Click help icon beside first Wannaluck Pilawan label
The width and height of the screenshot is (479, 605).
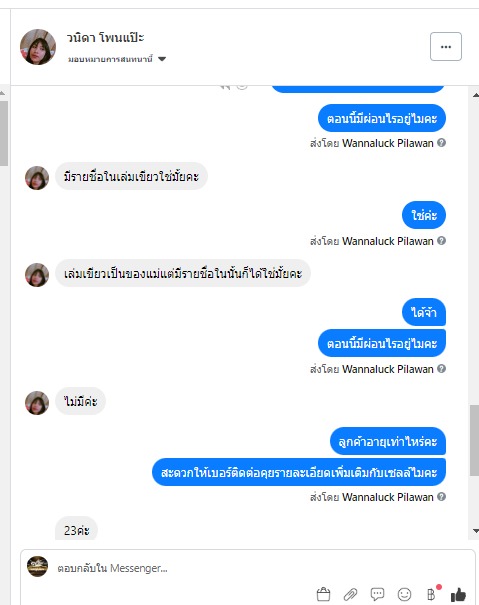coord(442,143)
